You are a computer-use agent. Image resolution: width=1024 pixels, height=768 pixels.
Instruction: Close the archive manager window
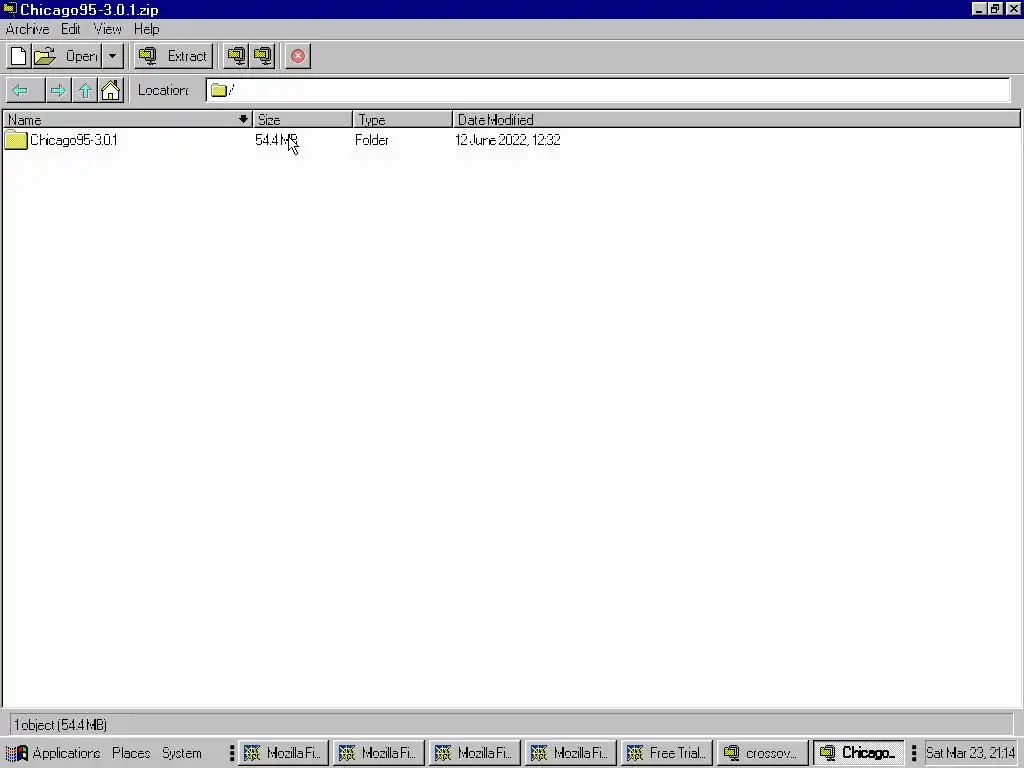(1013, 9)
